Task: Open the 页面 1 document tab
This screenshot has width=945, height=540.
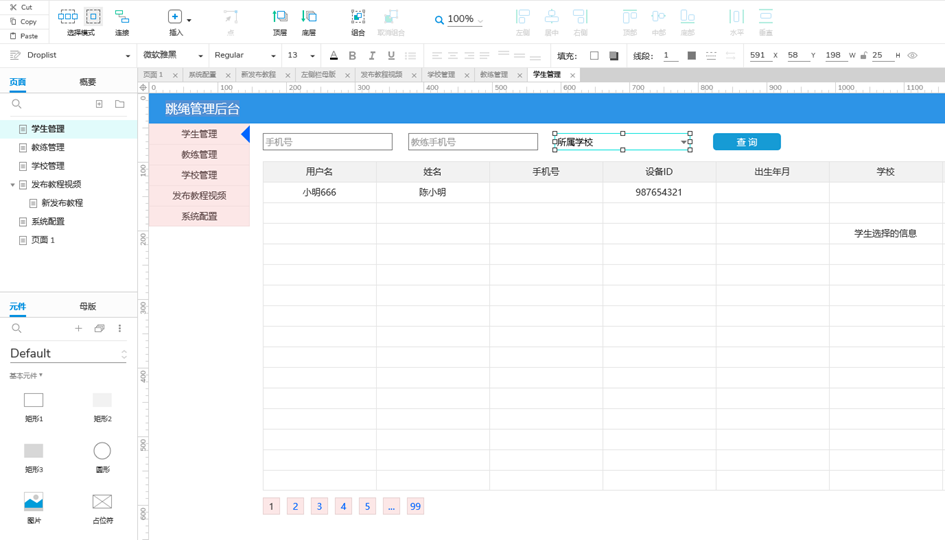Action: click(x=153, y=75)
